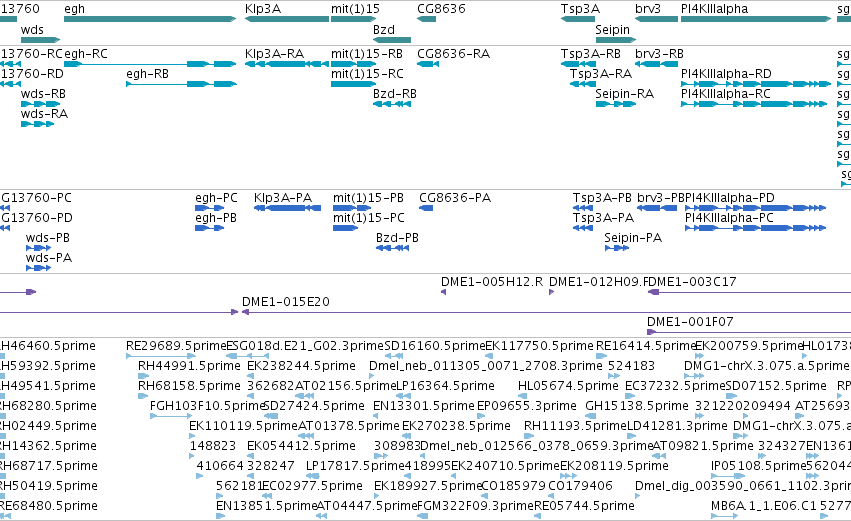Click the Seipin-PA protein feature
Screen dimensions: 851x521
coord(617,248)
